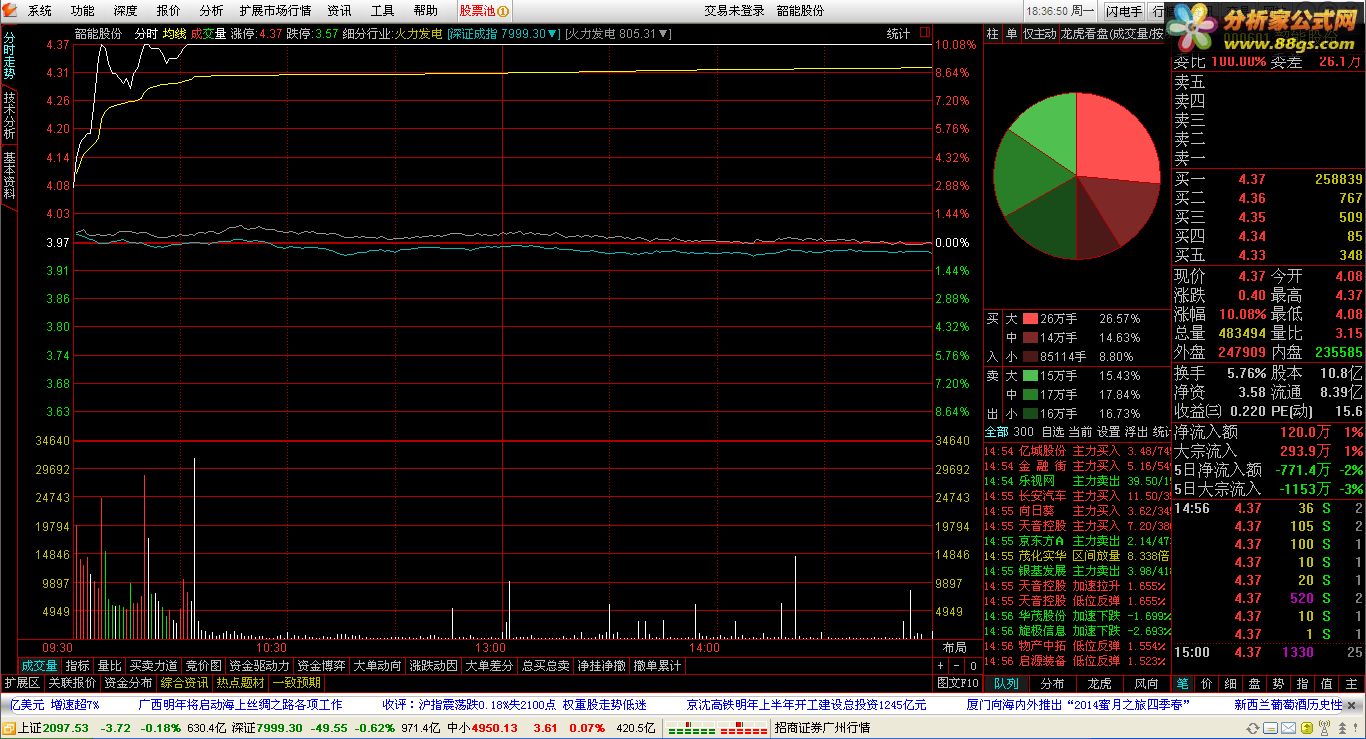Viewport: 1366px width, 739px height.
Task: Toggle the 柱 bar view option
Action: (993, 34)
